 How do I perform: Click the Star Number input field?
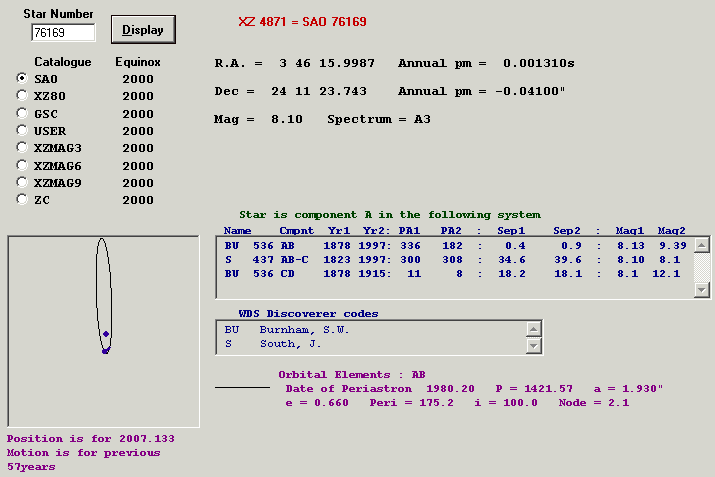[63, 33]
